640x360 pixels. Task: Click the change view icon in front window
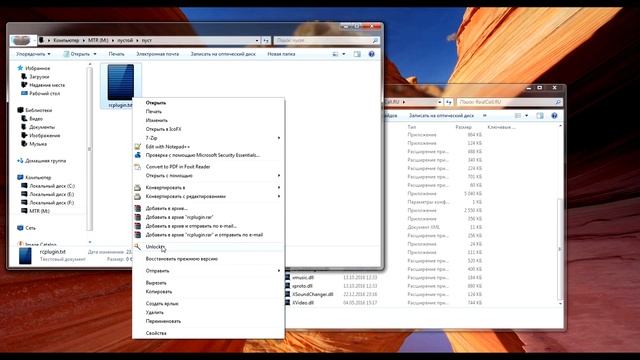[336, 54]
